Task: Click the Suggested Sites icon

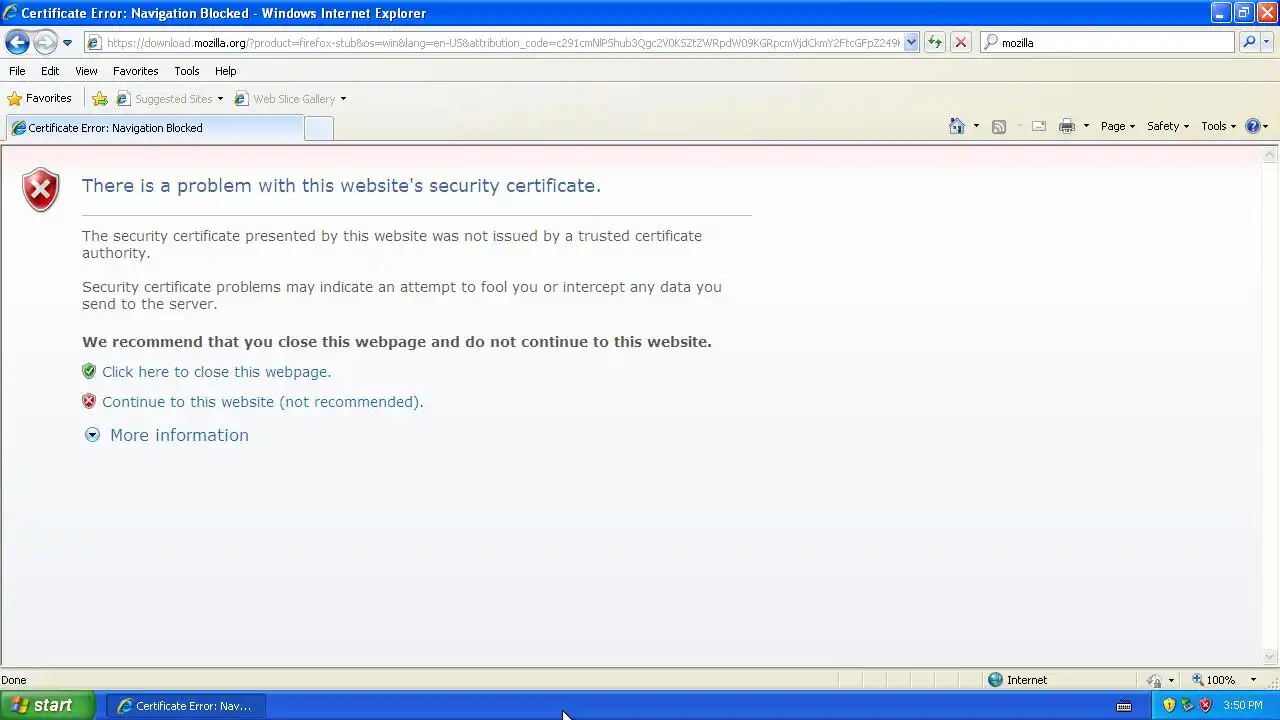Action: click(124, 99)
